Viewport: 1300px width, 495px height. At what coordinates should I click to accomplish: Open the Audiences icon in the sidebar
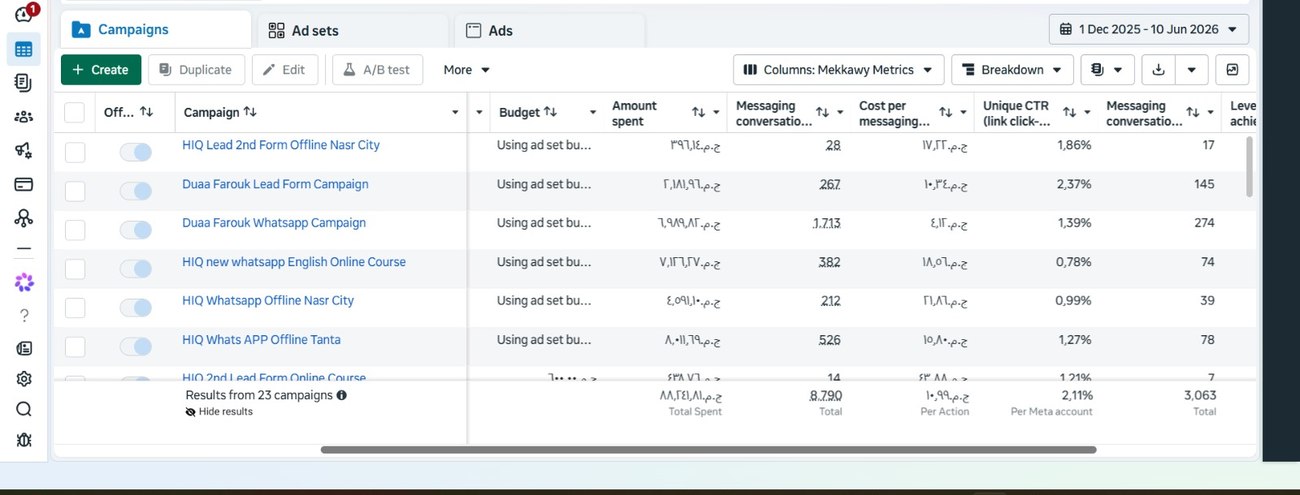(24, 117)
